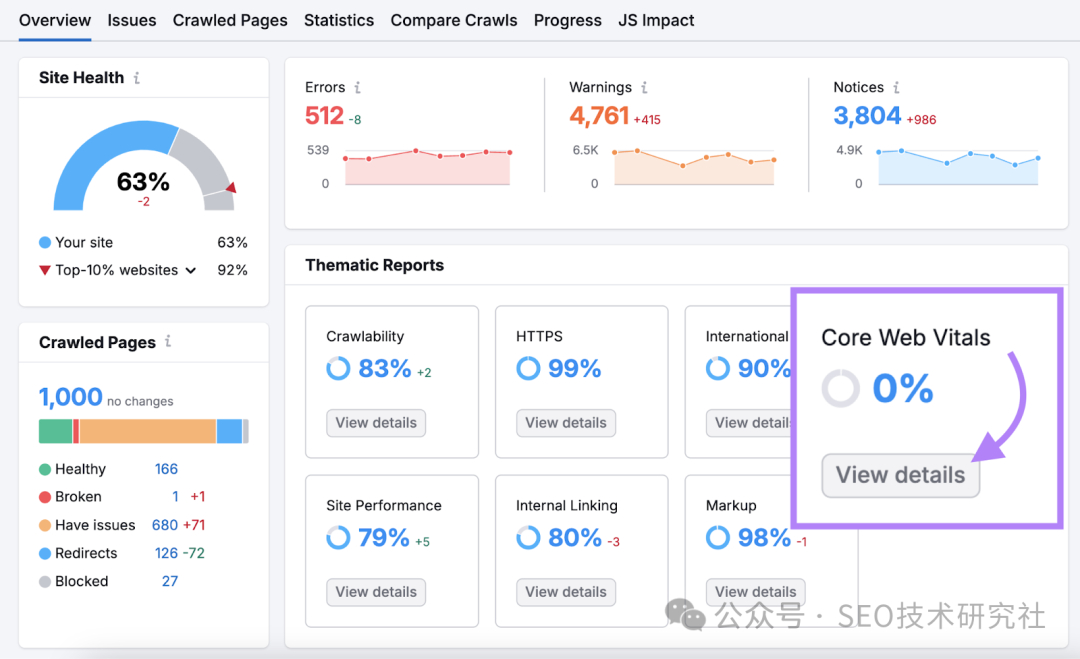Click the HTTPS progress ring icon

(528, 368)
